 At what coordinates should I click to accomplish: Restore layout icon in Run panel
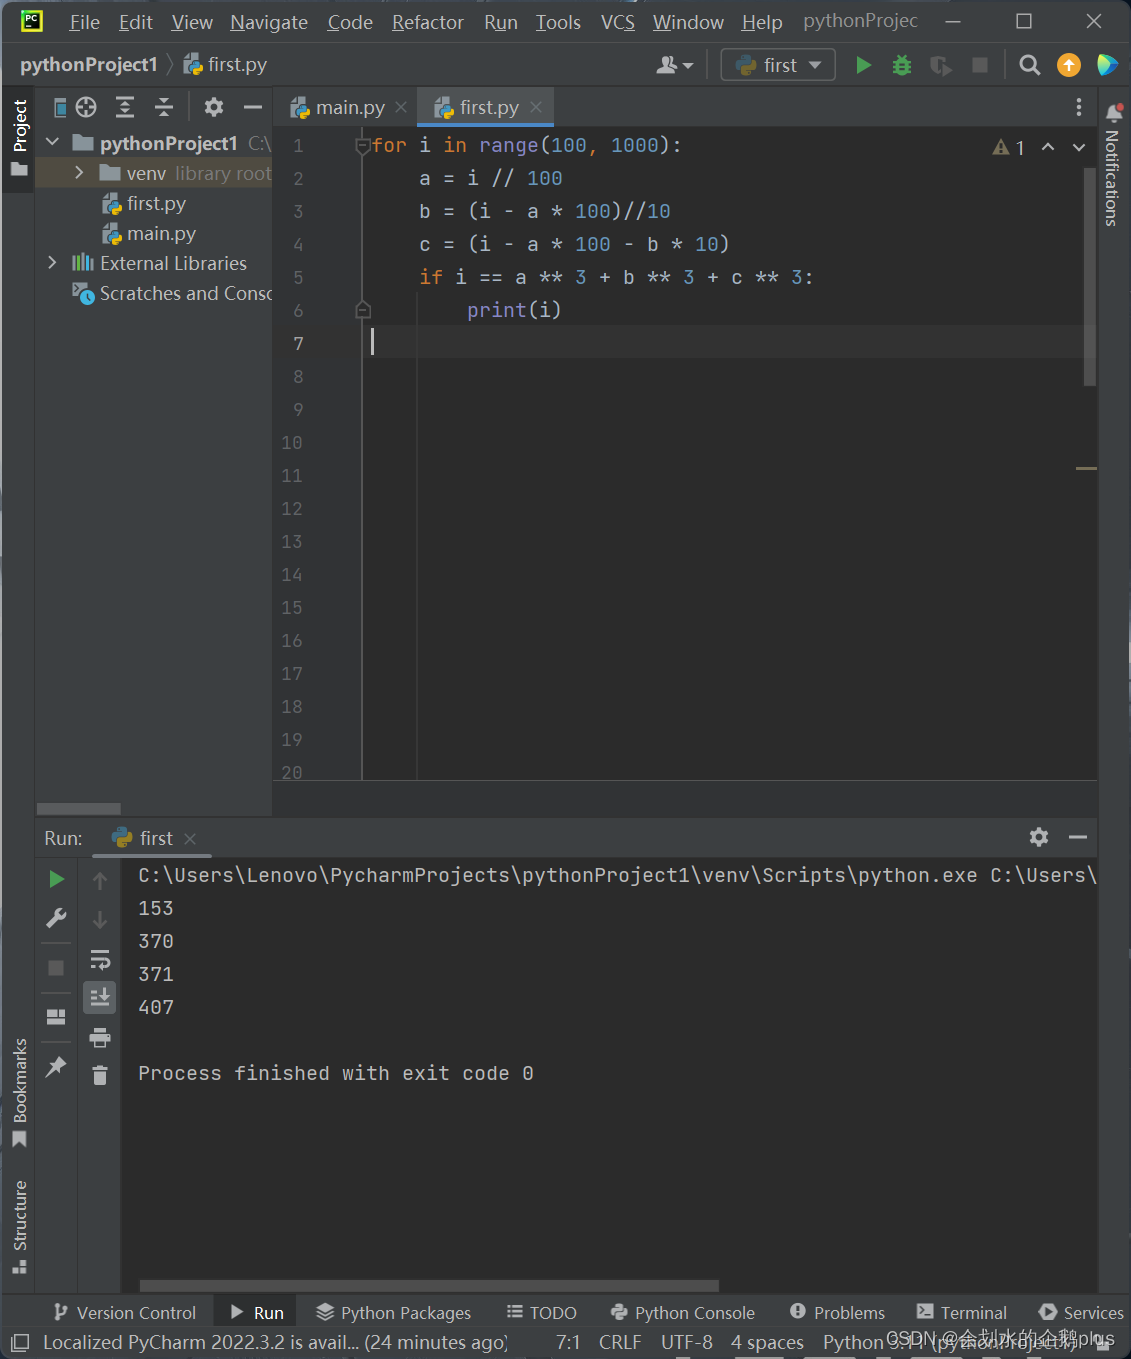tap(56, 1017)
